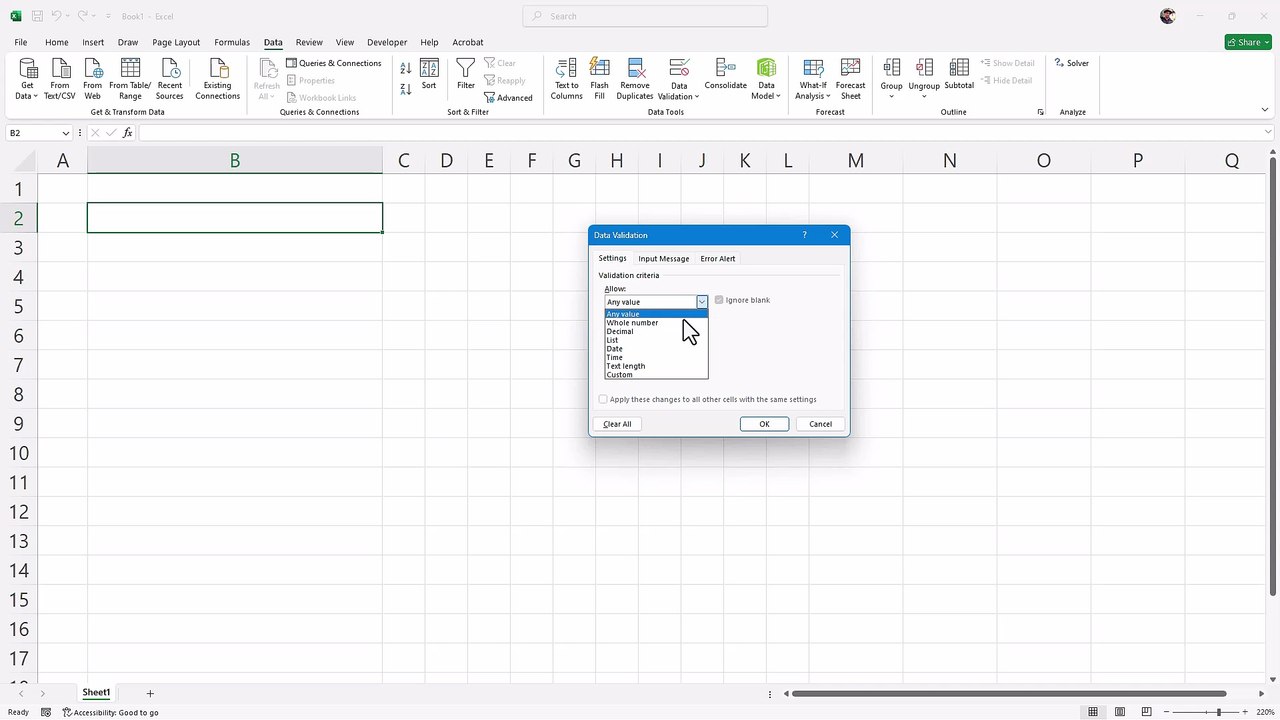Open Existing Connections

217,78
